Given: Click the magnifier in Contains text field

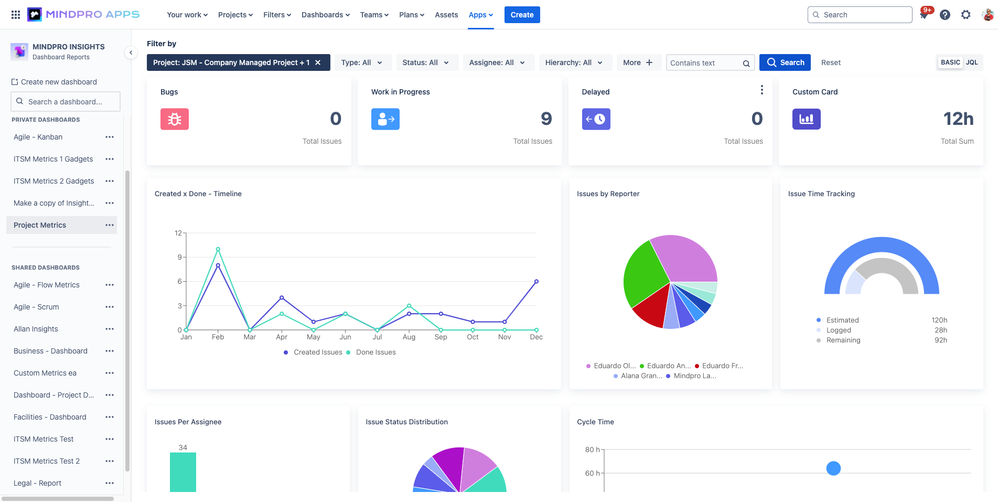Looking at the screenshot, I should coord(746,63).
